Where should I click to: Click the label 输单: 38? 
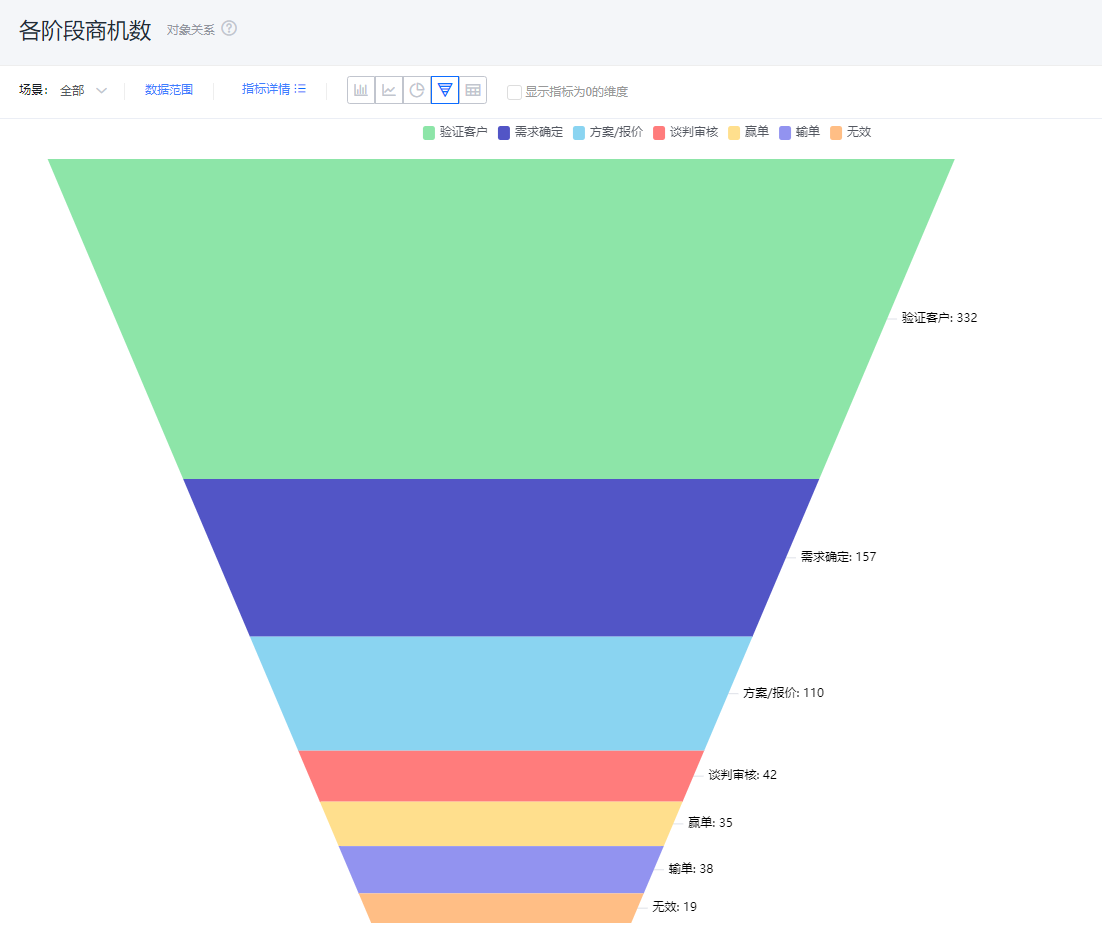pyautogui.click(x=690, y=869)
